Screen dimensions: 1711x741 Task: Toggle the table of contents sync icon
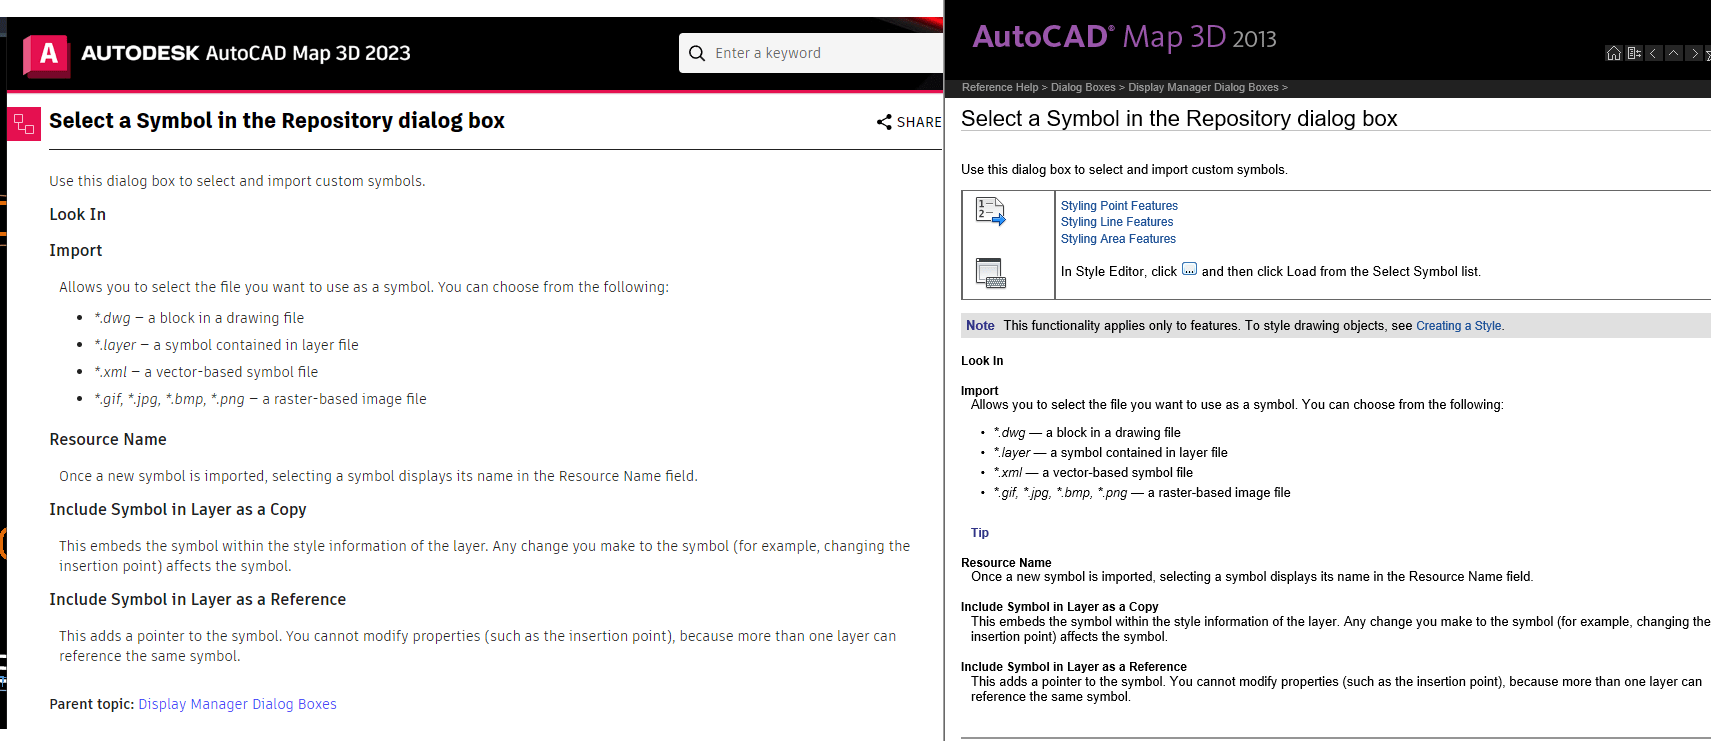(x=1634, y=53)
